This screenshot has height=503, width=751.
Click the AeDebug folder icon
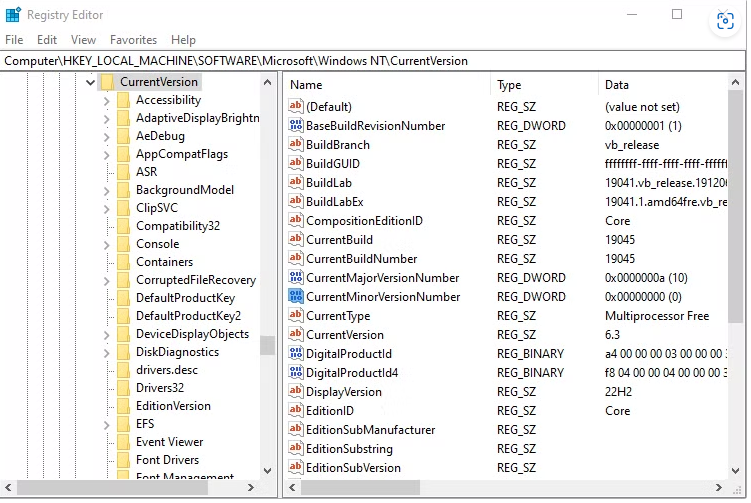coord(124,136)
